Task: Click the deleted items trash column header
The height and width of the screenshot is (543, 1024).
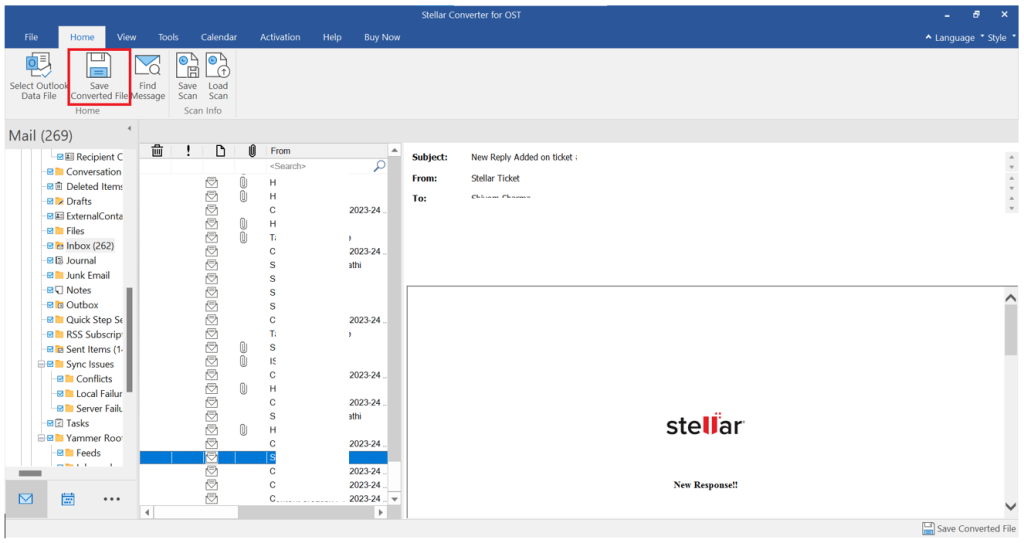Action: click(157, 151)
